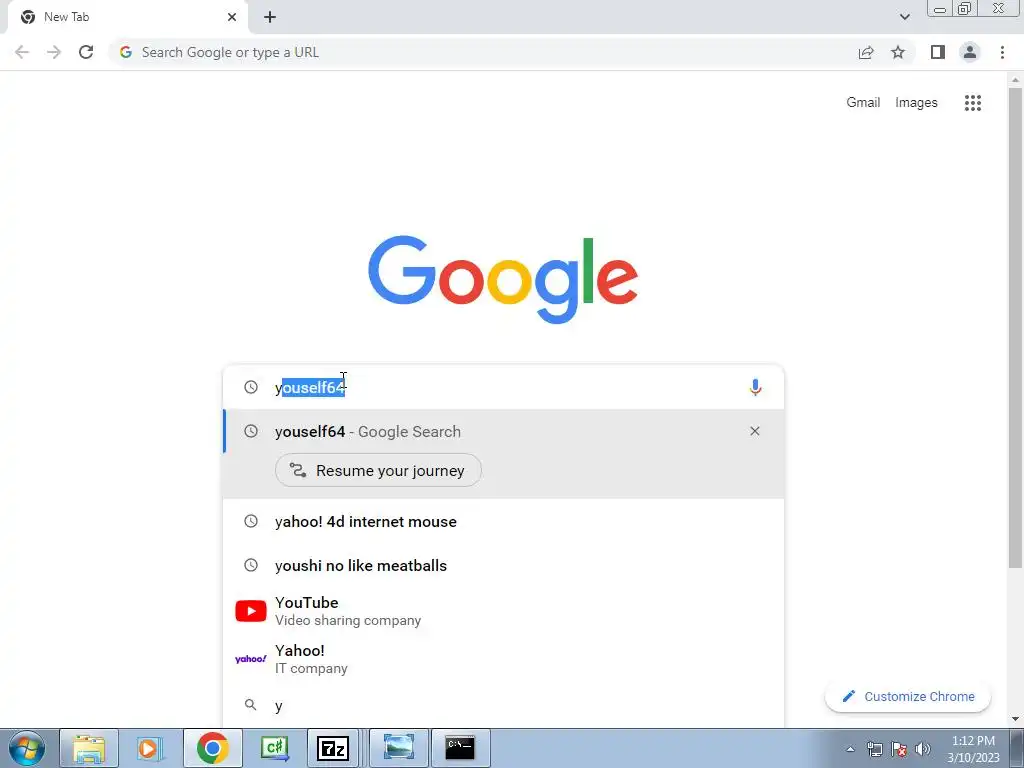Select the plain 'y' search suggestion

504,705
